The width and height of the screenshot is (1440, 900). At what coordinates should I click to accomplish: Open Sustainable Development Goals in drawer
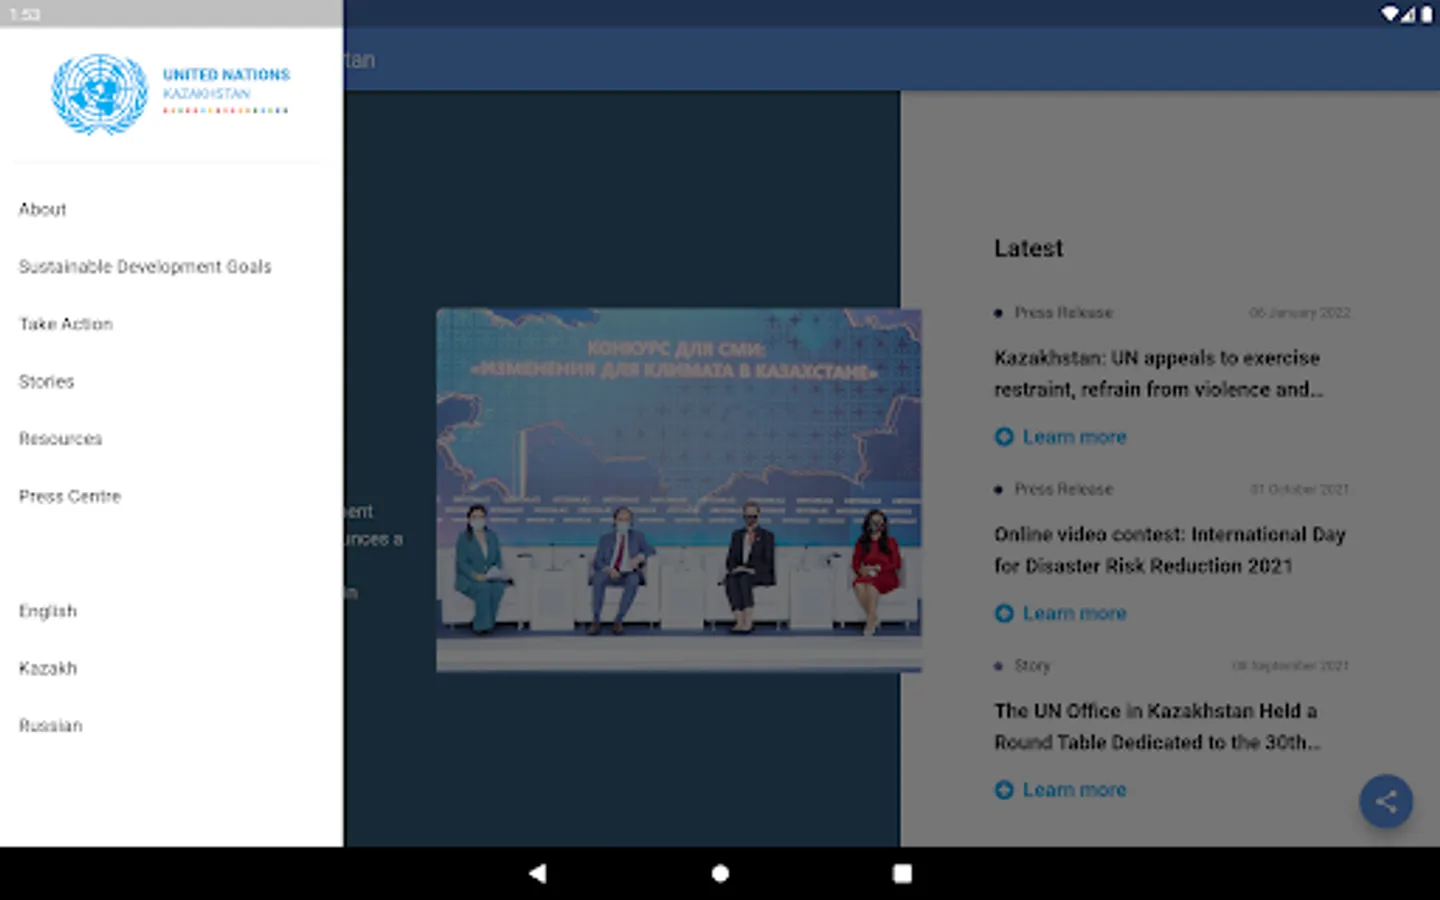[x=145, y=267]
